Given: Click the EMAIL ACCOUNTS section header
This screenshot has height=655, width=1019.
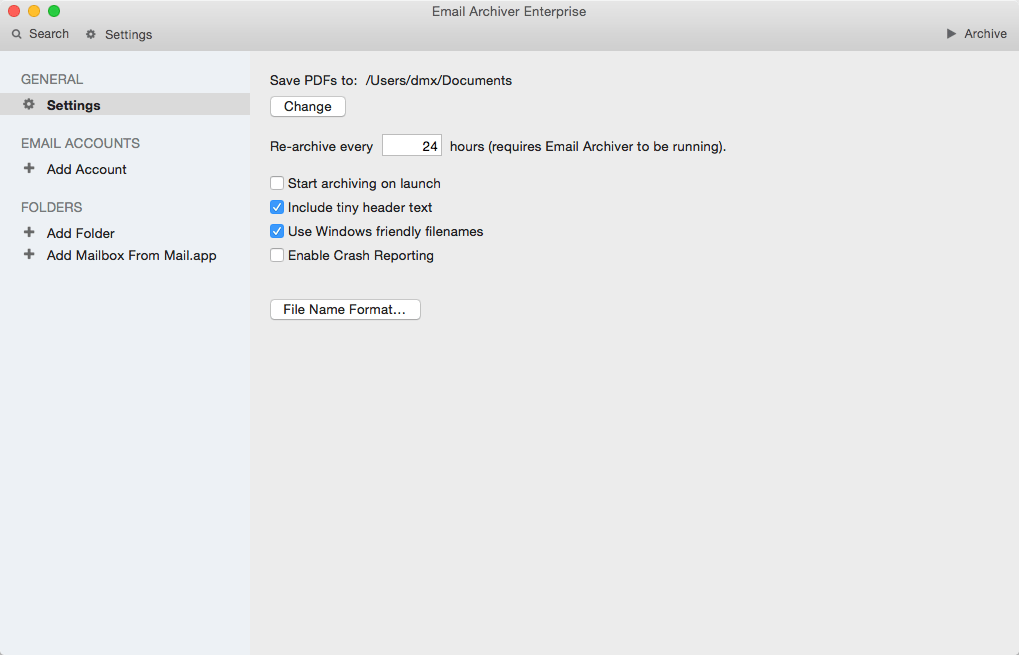Looking at the screenshot, I should [81, 143].
